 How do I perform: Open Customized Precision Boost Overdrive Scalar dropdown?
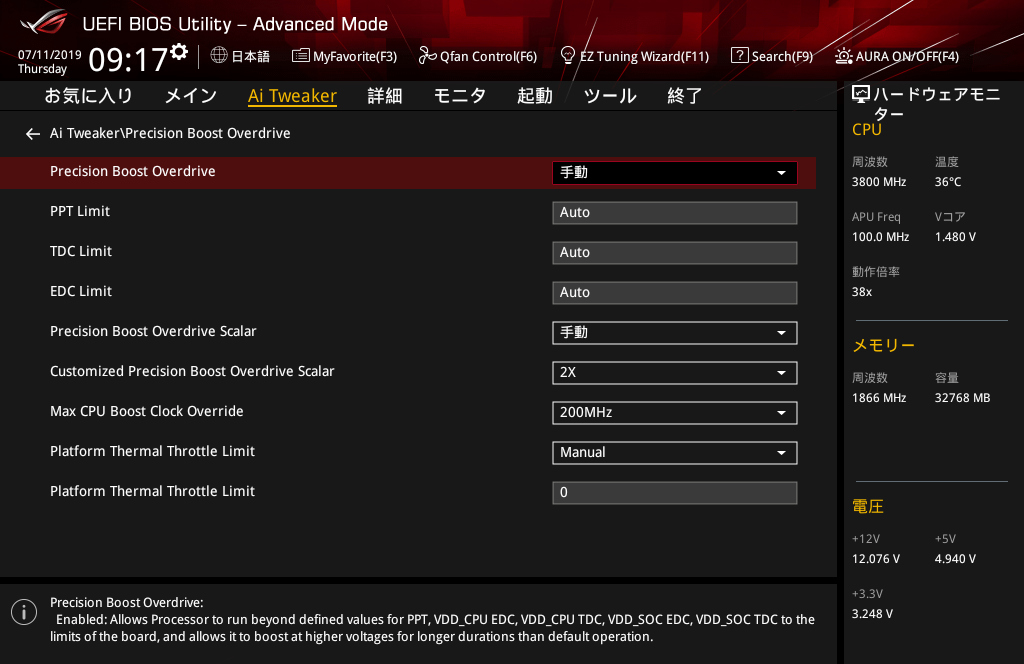[x=675, y=372]
